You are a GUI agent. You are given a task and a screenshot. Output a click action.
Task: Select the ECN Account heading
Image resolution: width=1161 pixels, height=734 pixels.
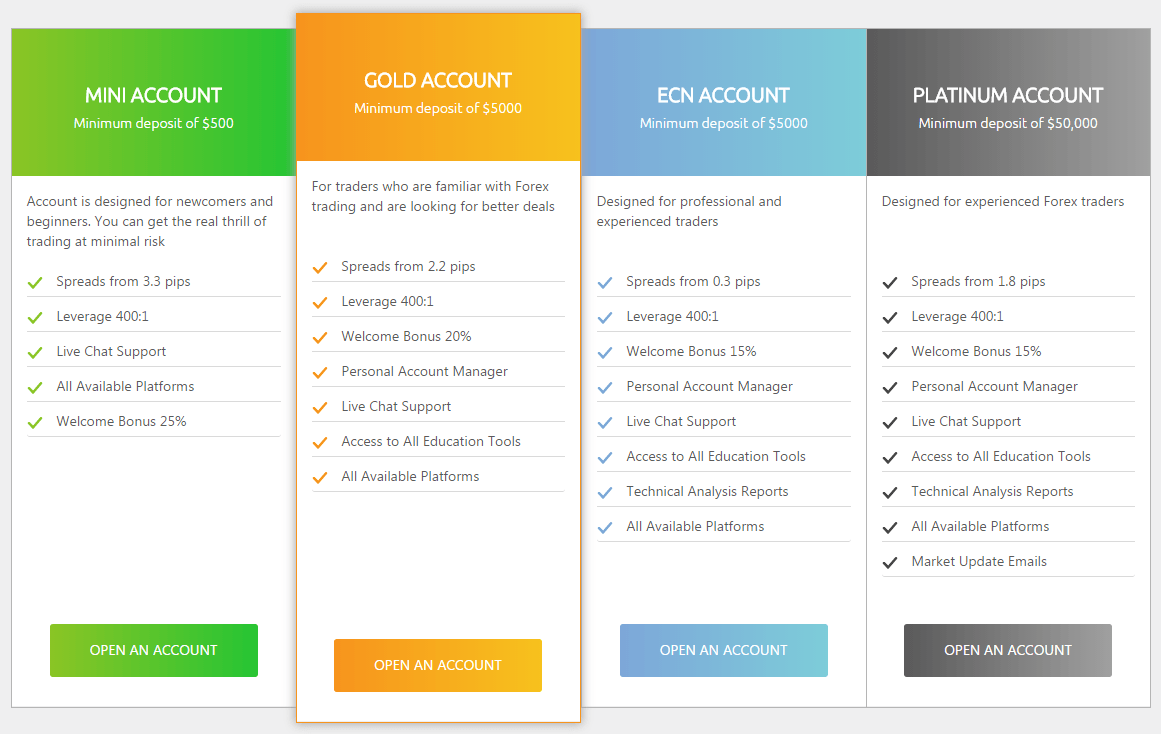point(723,95)
